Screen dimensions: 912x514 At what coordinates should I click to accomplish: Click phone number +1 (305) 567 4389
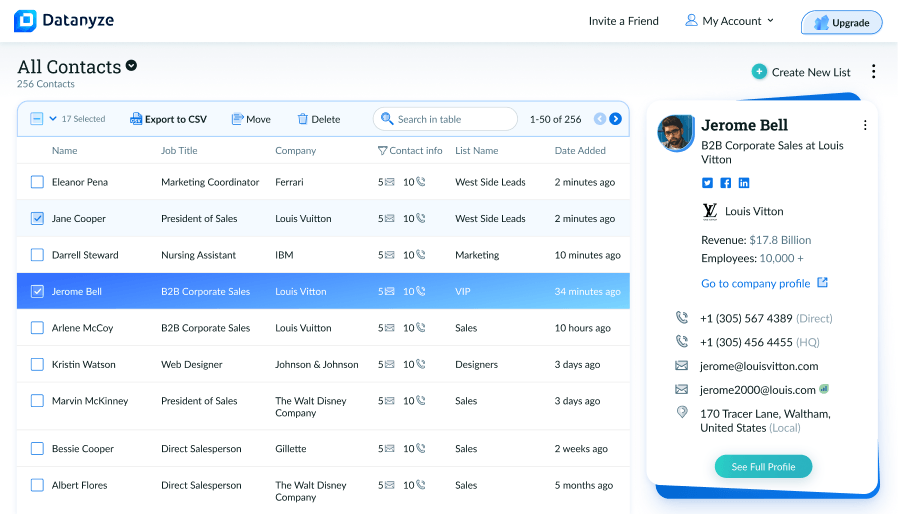(x=746, y=318)
